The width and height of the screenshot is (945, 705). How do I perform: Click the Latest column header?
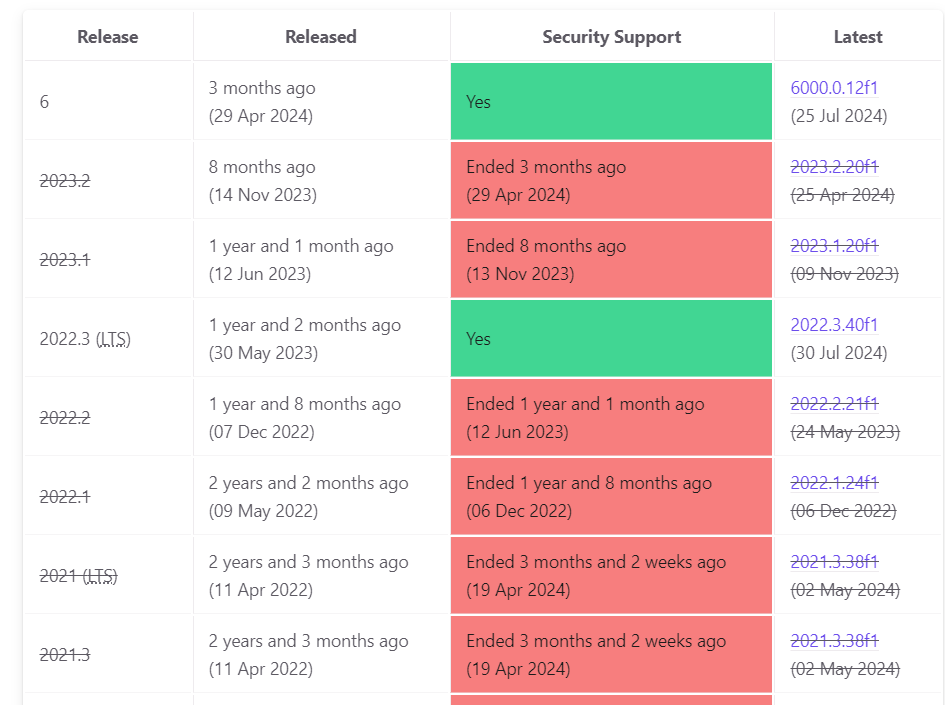pos(858,37)
